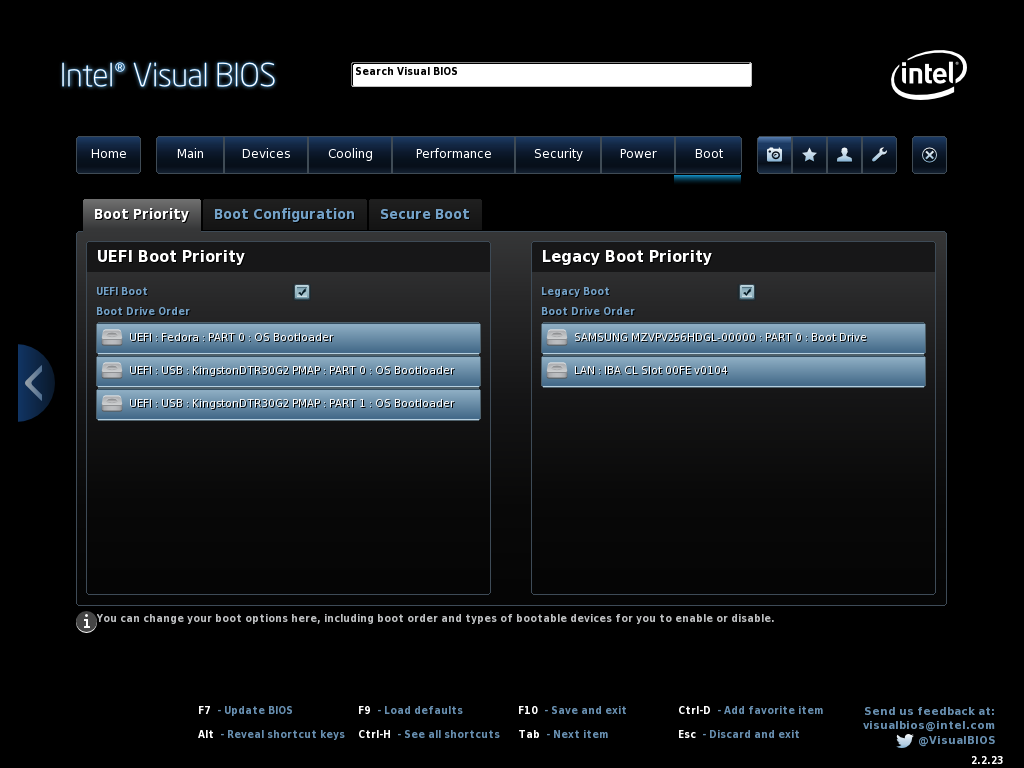Click the Search Visual BIOS field
The width and height of the screenshot is (1024, 768).
click(551, 75)
